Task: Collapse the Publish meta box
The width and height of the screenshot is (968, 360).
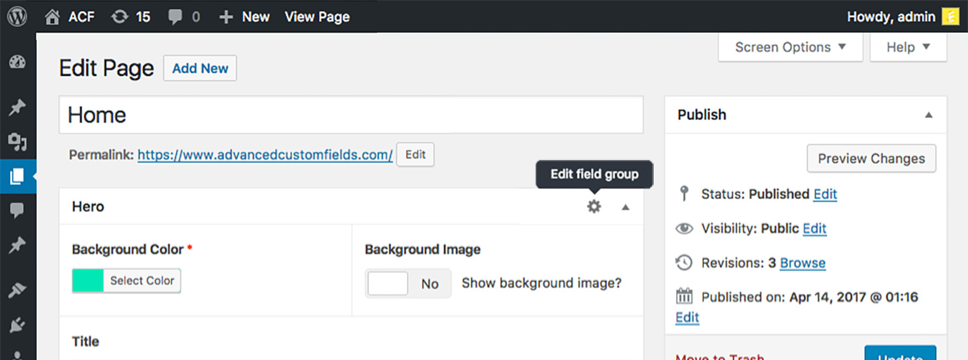Action: click(x=928, y=115)
